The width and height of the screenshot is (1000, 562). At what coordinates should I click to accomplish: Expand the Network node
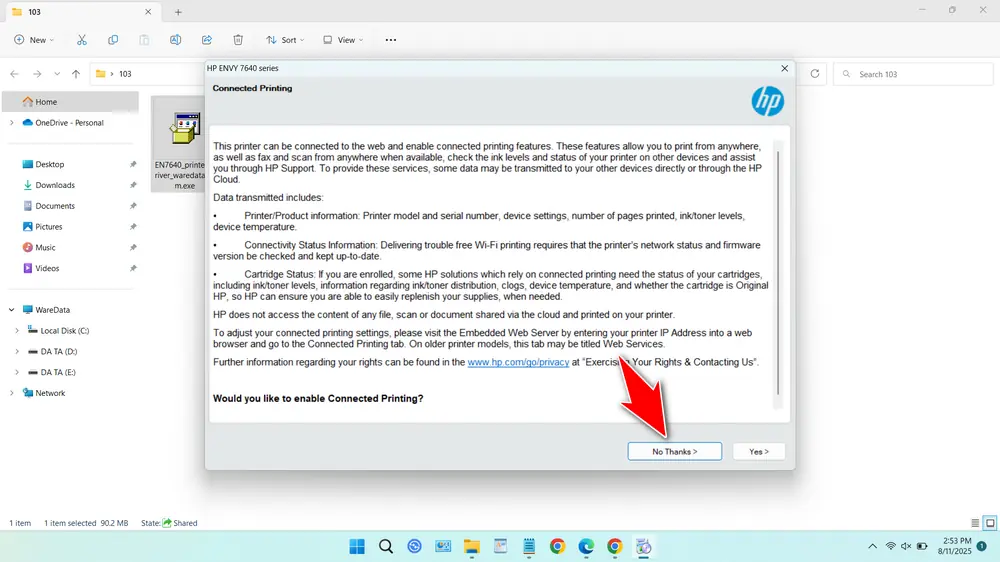[x=11, y=393]
